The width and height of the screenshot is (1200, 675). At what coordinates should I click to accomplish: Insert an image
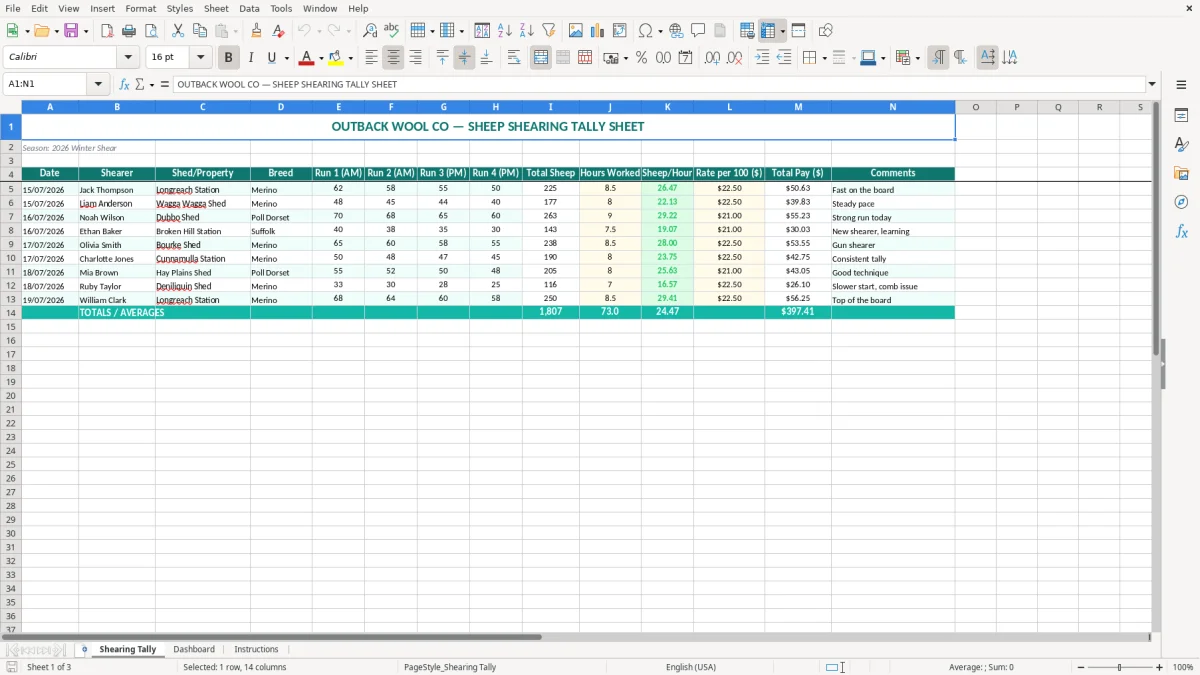(576, 31)
